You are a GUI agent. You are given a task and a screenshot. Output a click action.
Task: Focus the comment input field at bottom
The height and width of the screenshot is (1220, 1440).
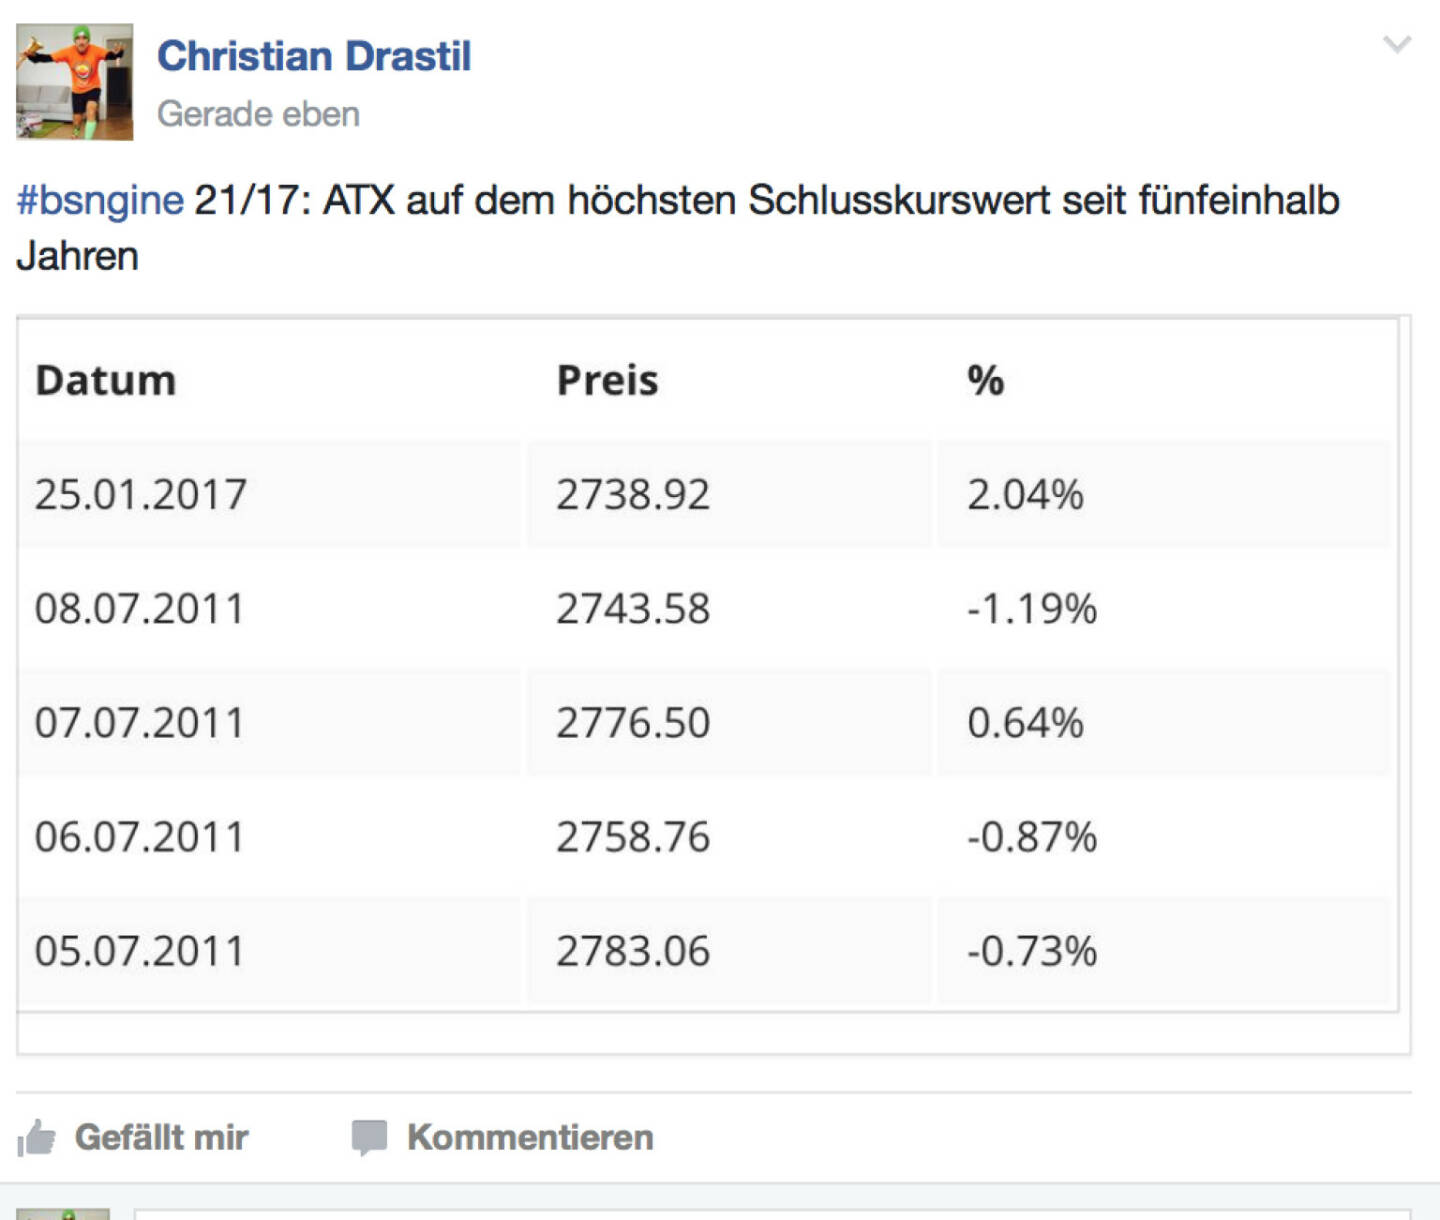click(x=780, y=1212)
